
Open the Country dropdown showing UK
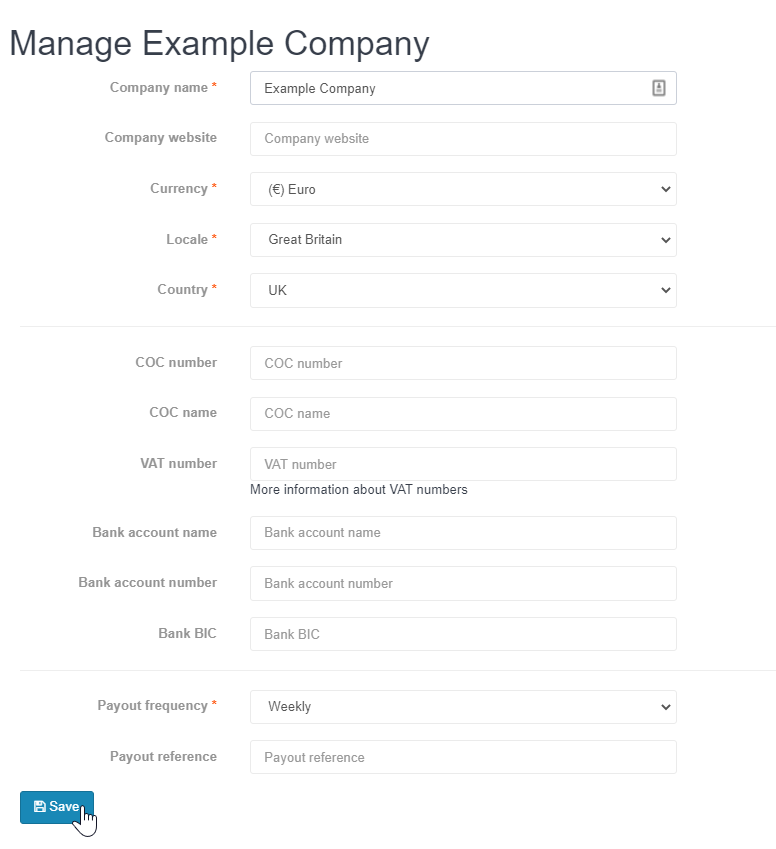click(x=463, y=290)
